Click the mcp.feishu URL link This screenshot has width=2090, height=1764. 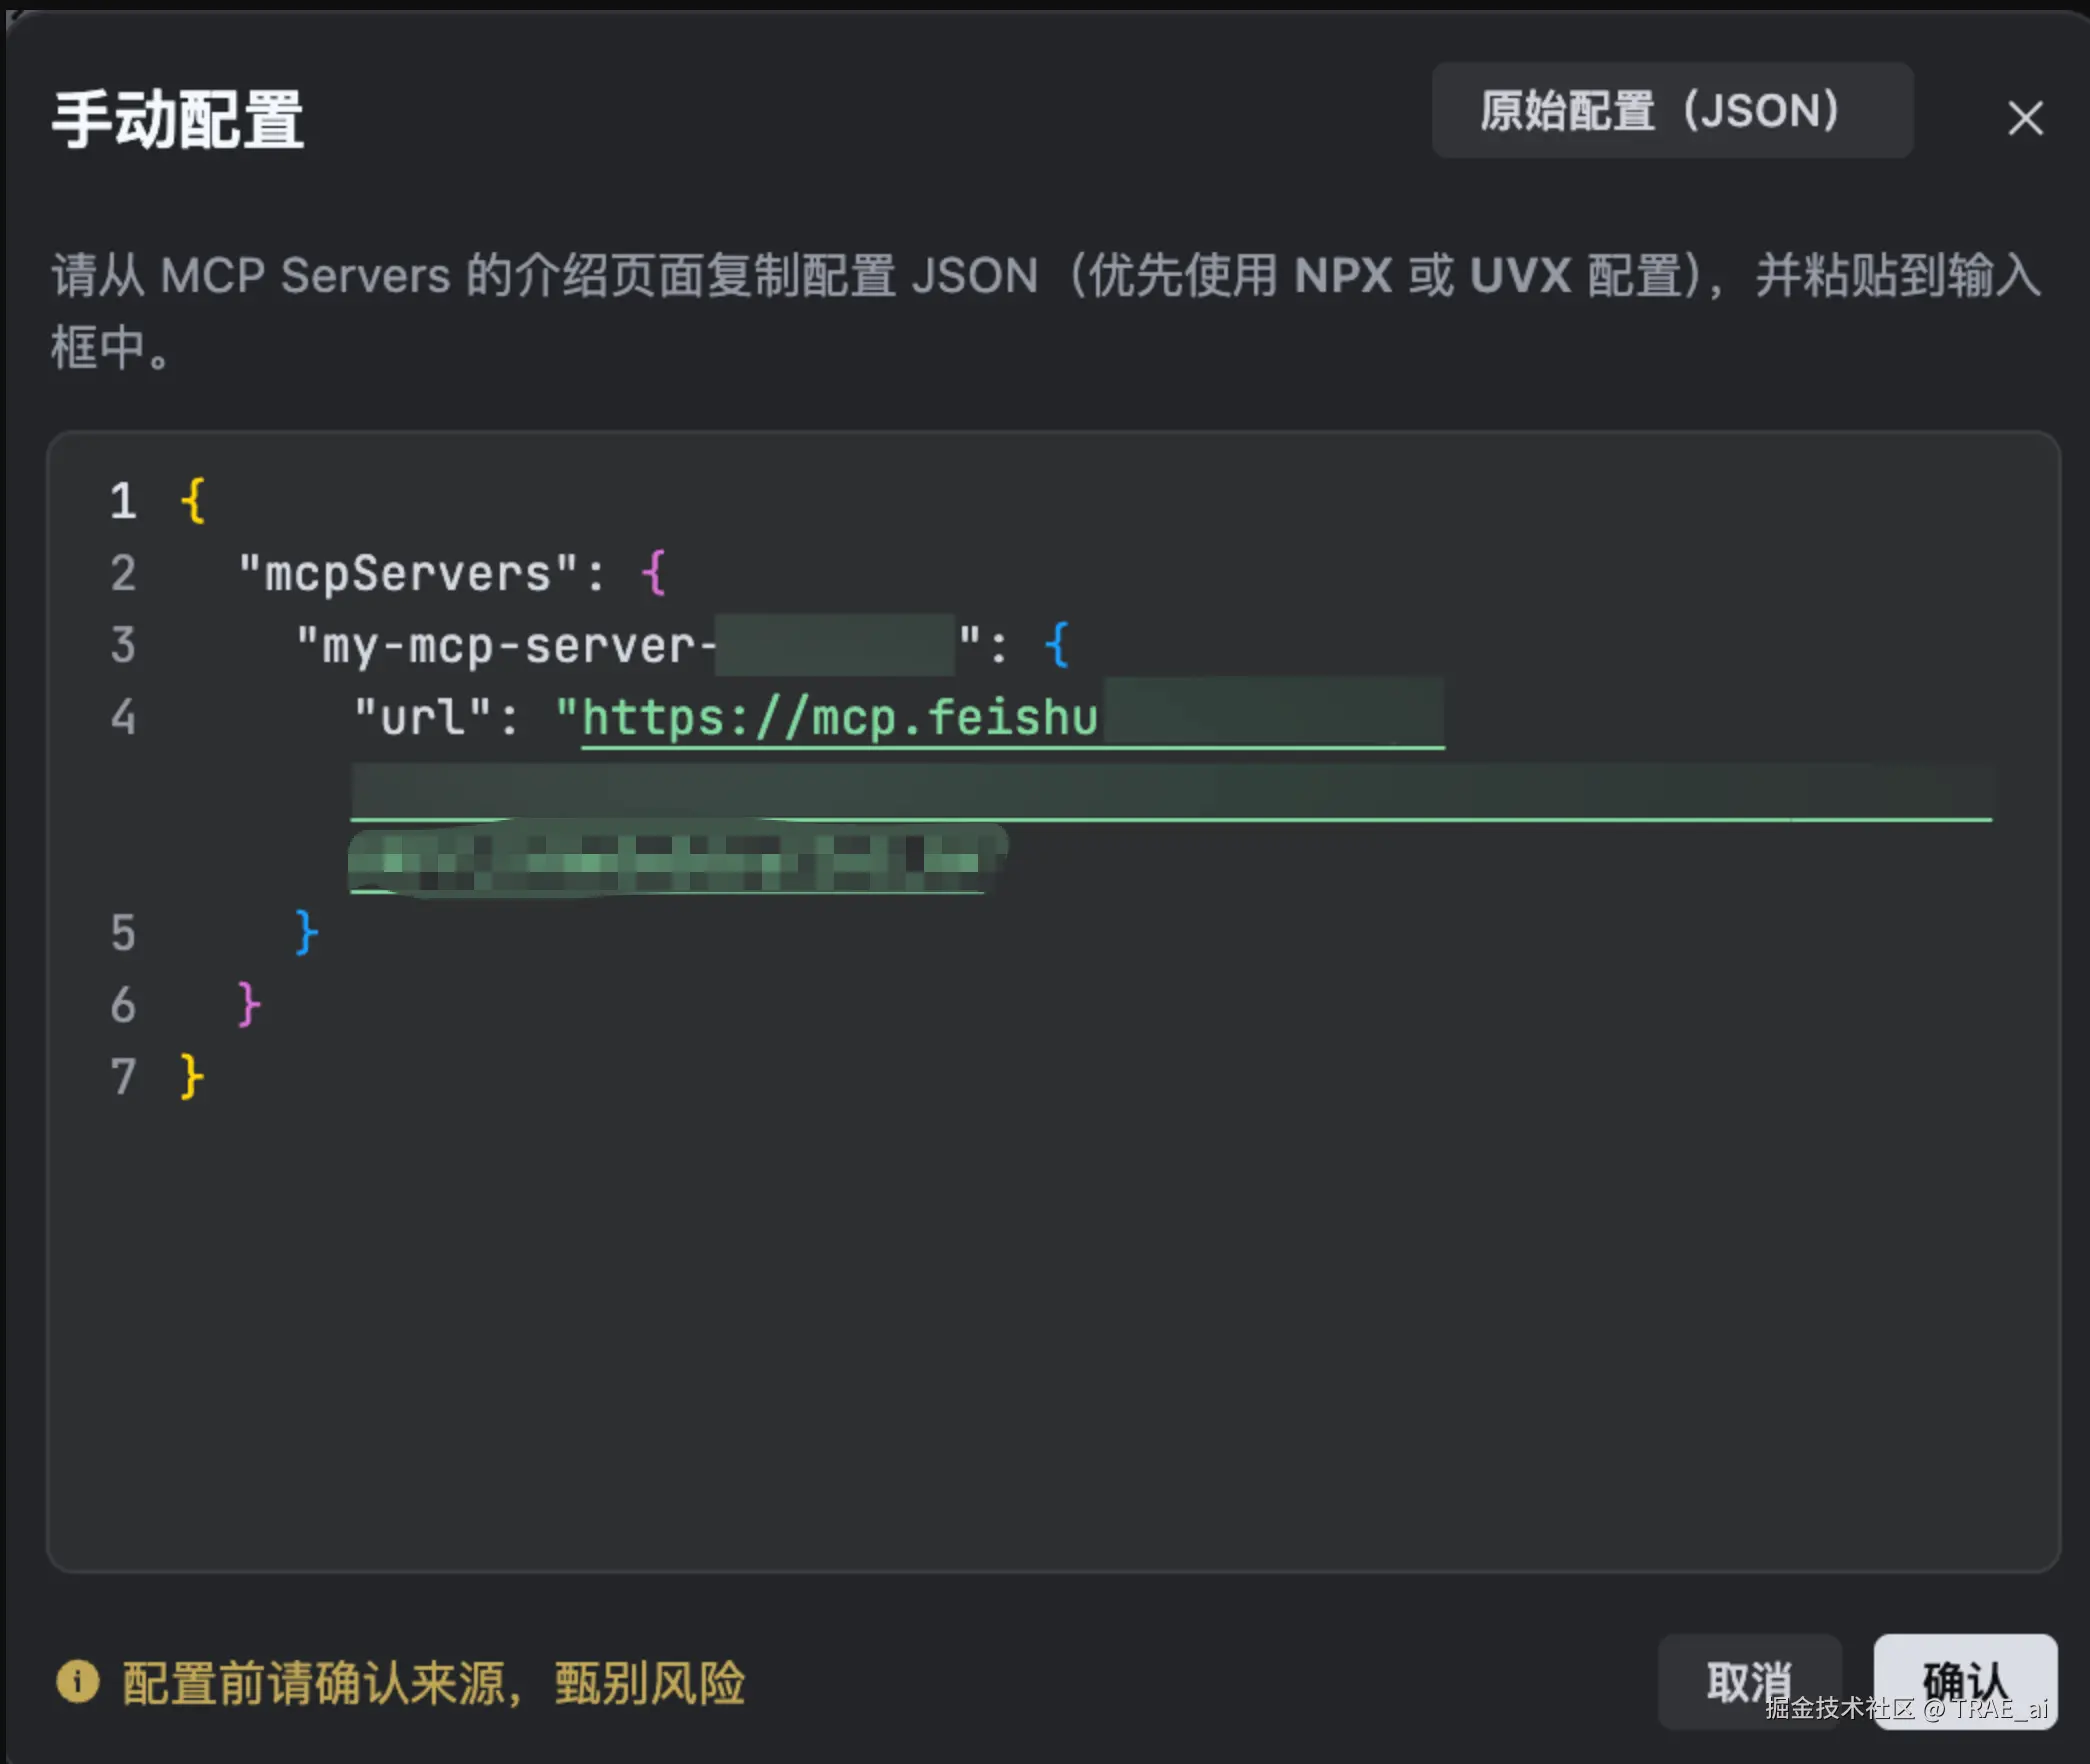840,718
